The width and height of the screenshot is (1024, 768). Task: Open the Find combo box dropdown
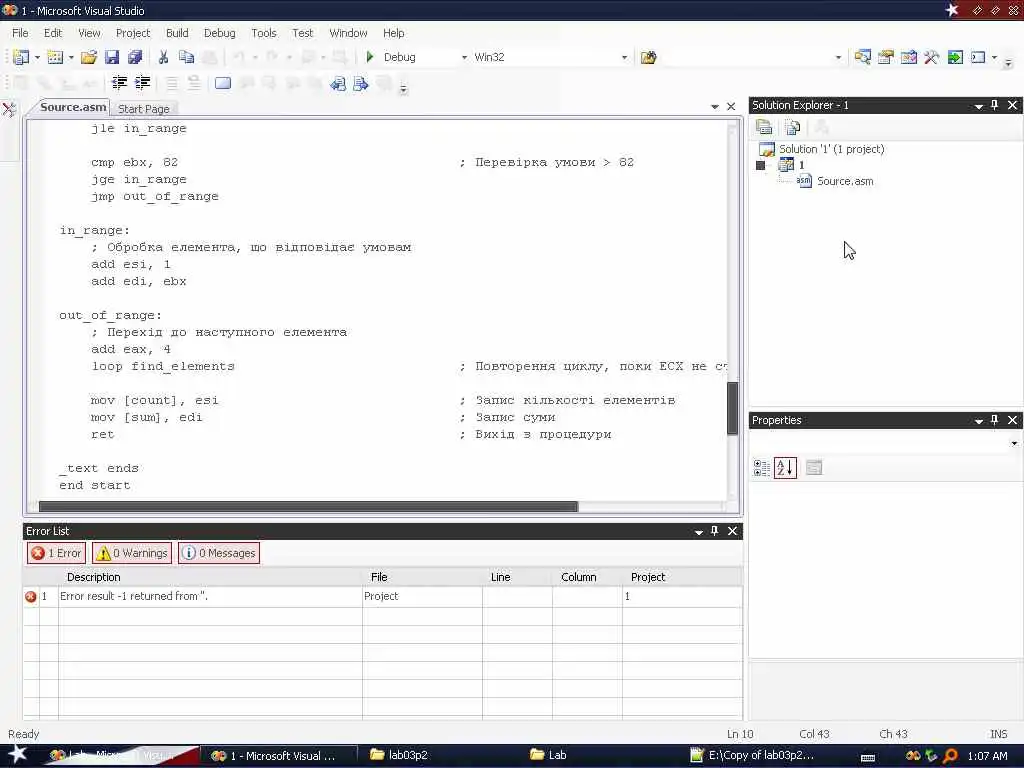click(839, 57)
